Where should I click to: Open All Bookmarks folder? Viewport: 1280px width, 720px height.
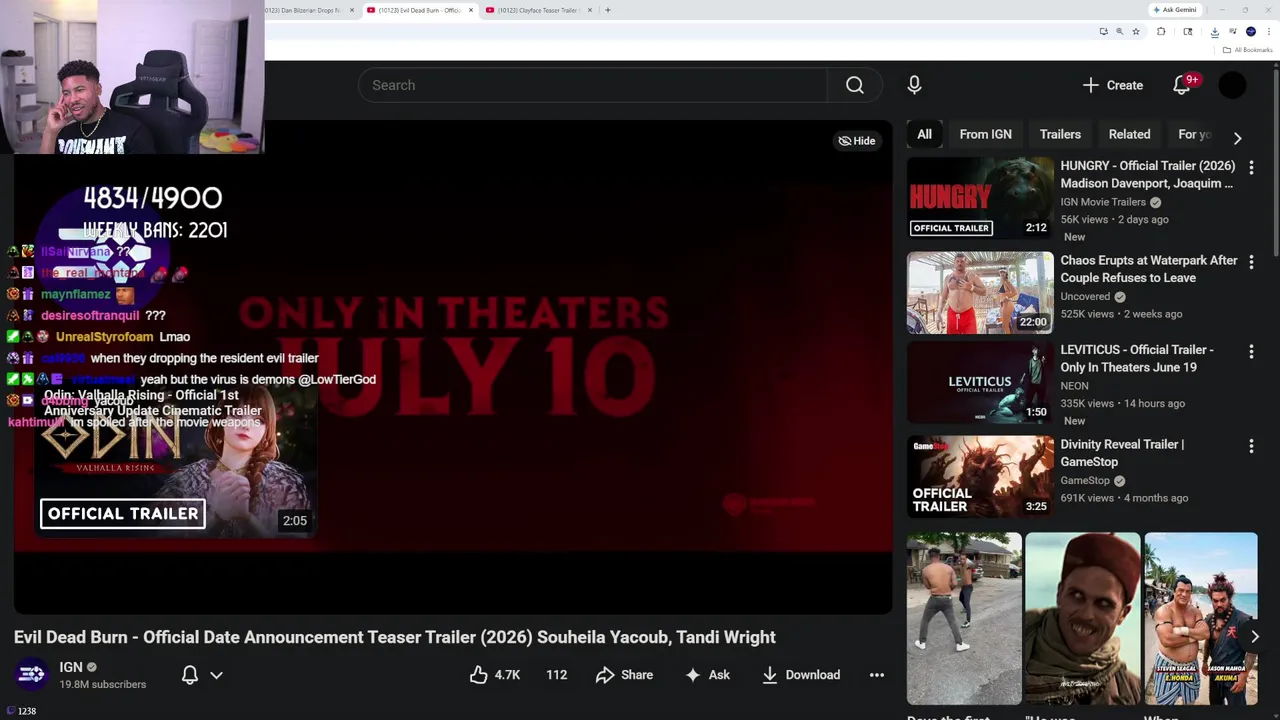[1247, 50]
